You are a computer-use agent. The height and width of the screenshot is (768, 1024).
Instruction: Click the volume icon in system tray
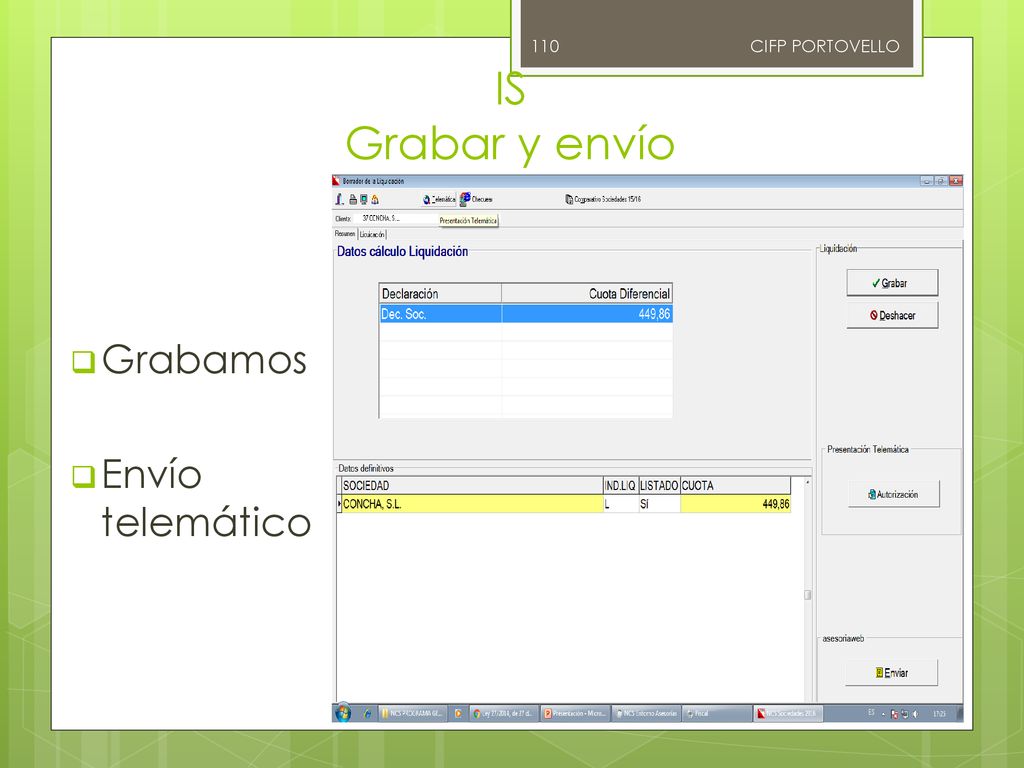click(916, 714)
